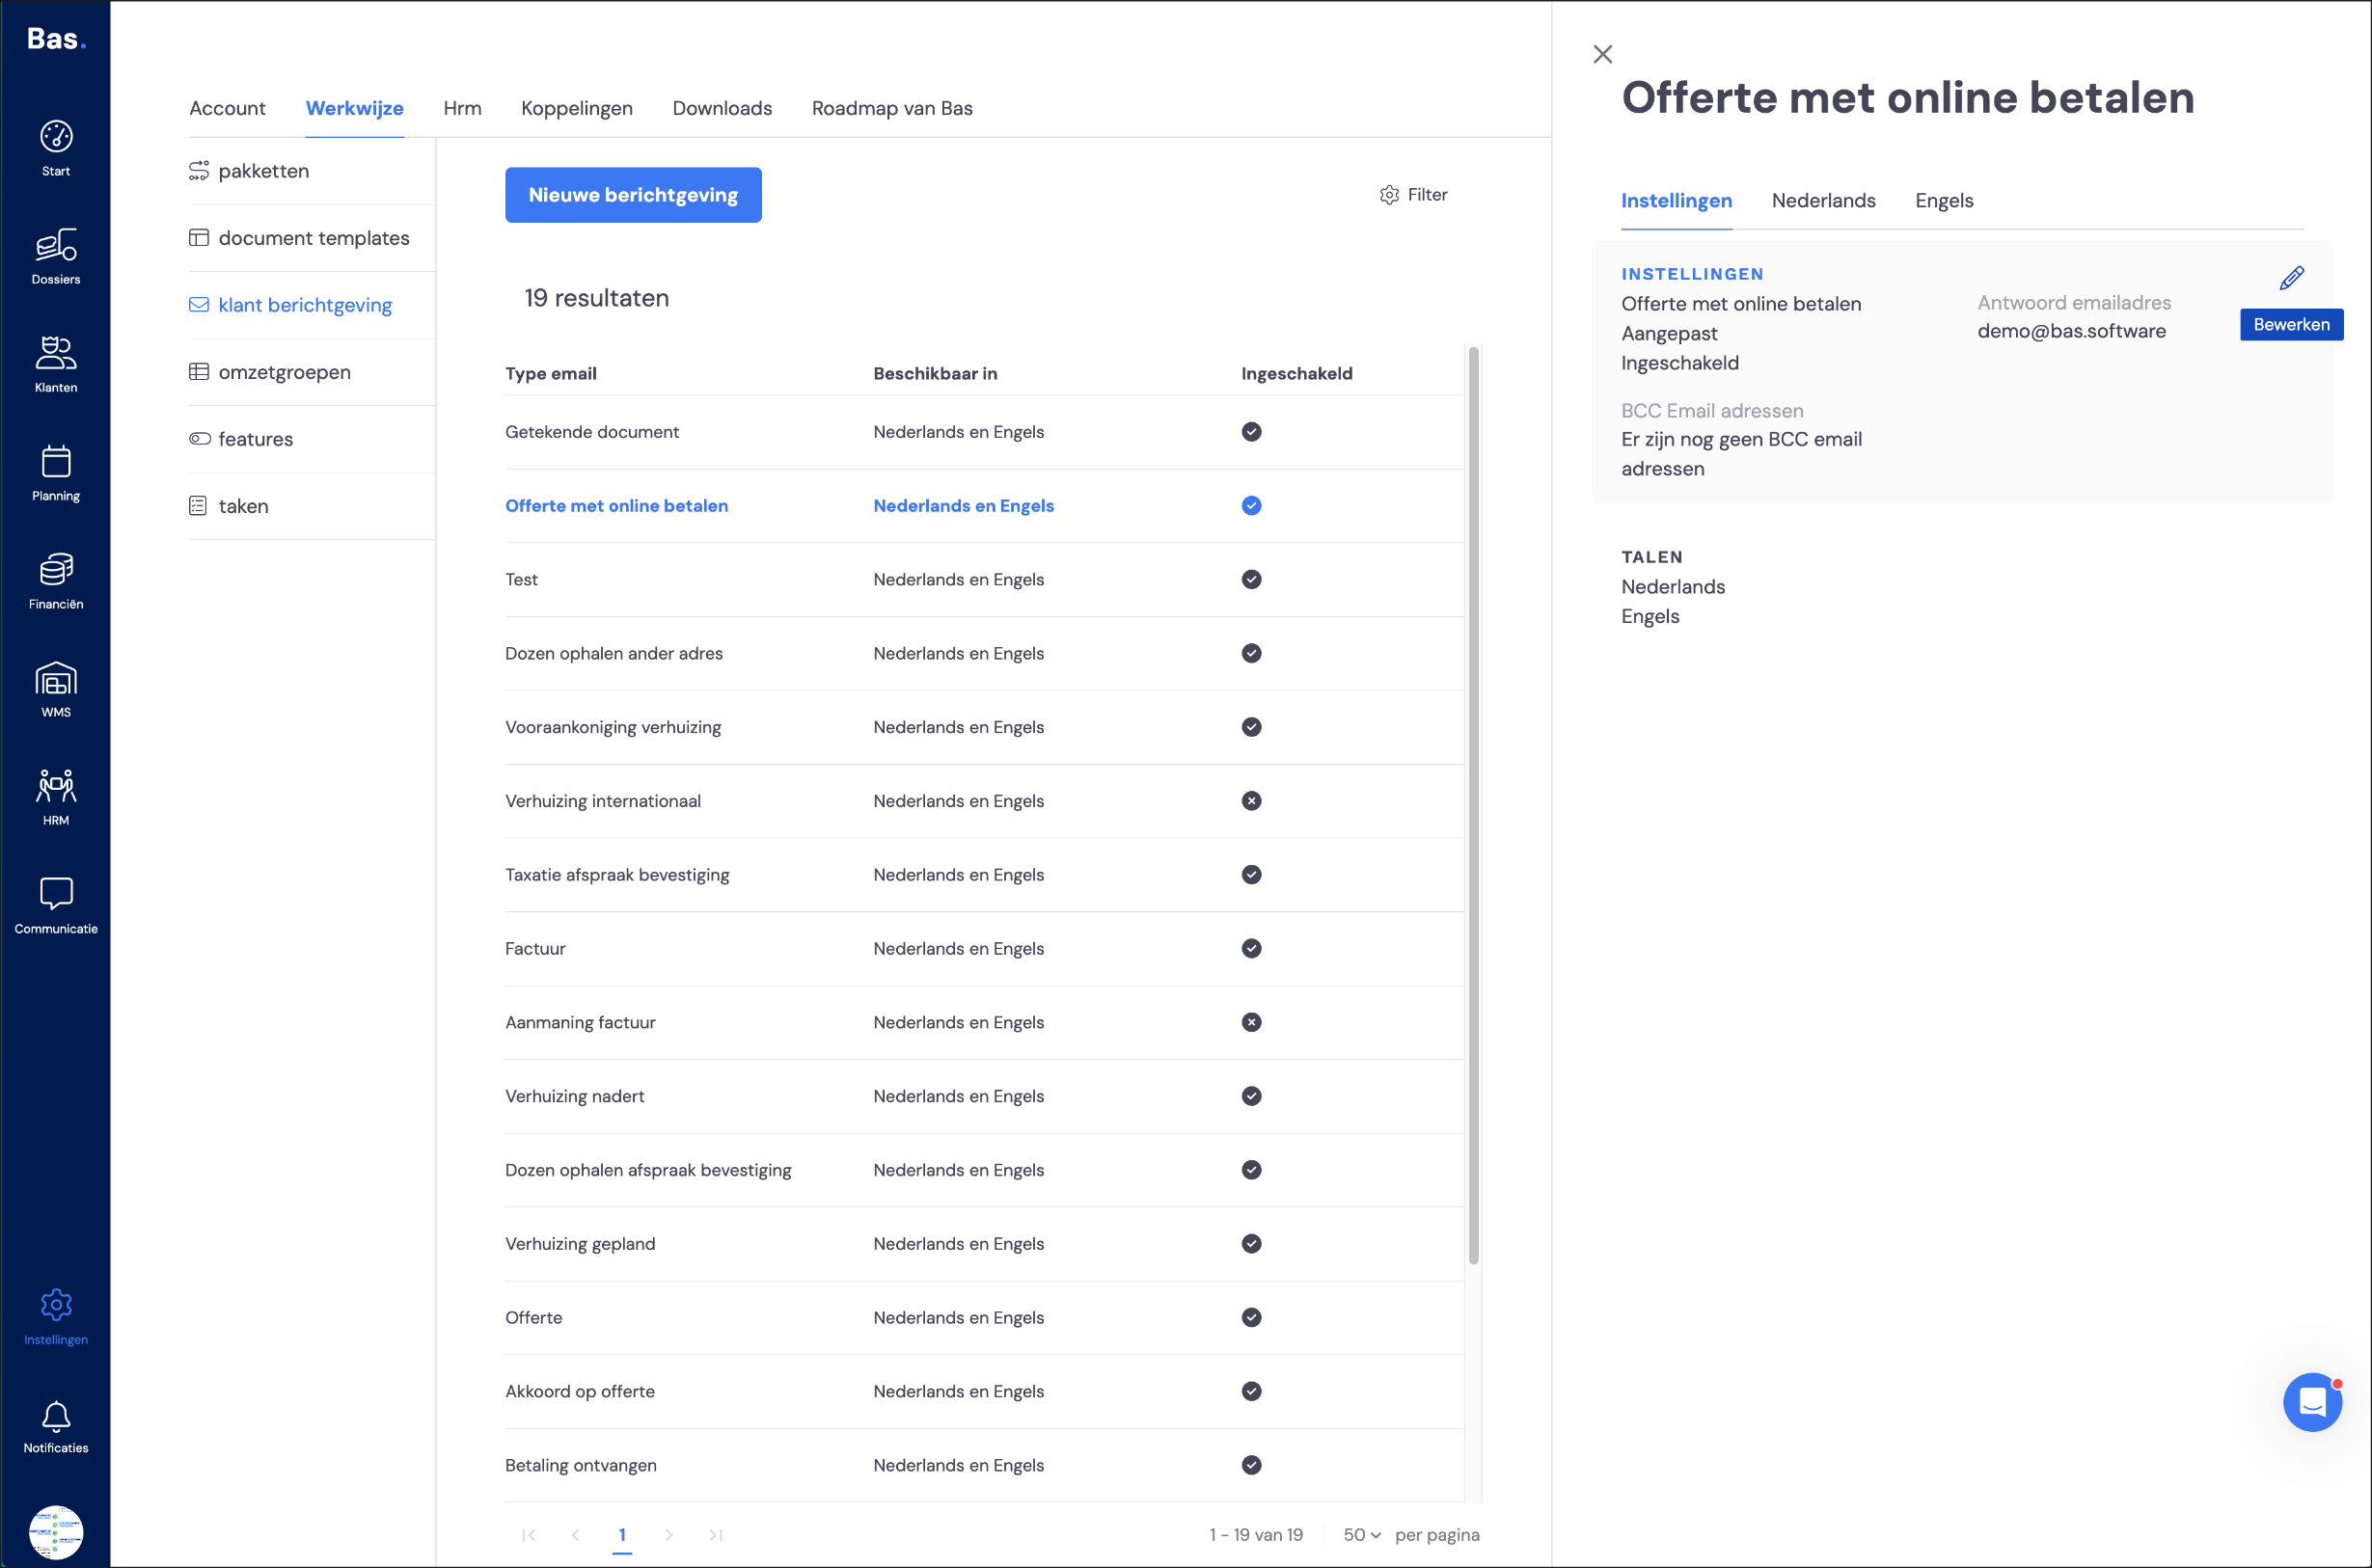Toggle enabled status for Factuur row
Screen dimensions: 2372x1568
[x=1251, y=949]
